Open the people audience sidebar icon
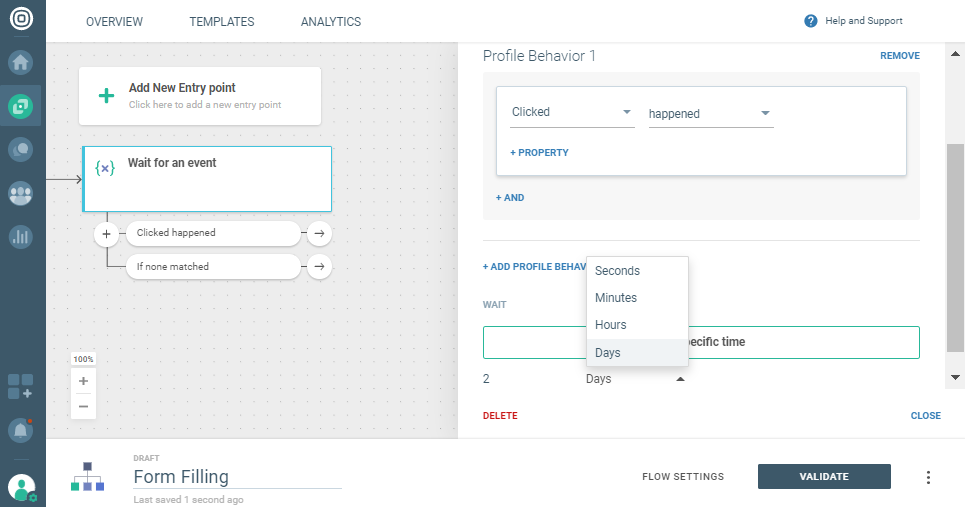Screen dimensions: 965x507 [x=21, y=193]
